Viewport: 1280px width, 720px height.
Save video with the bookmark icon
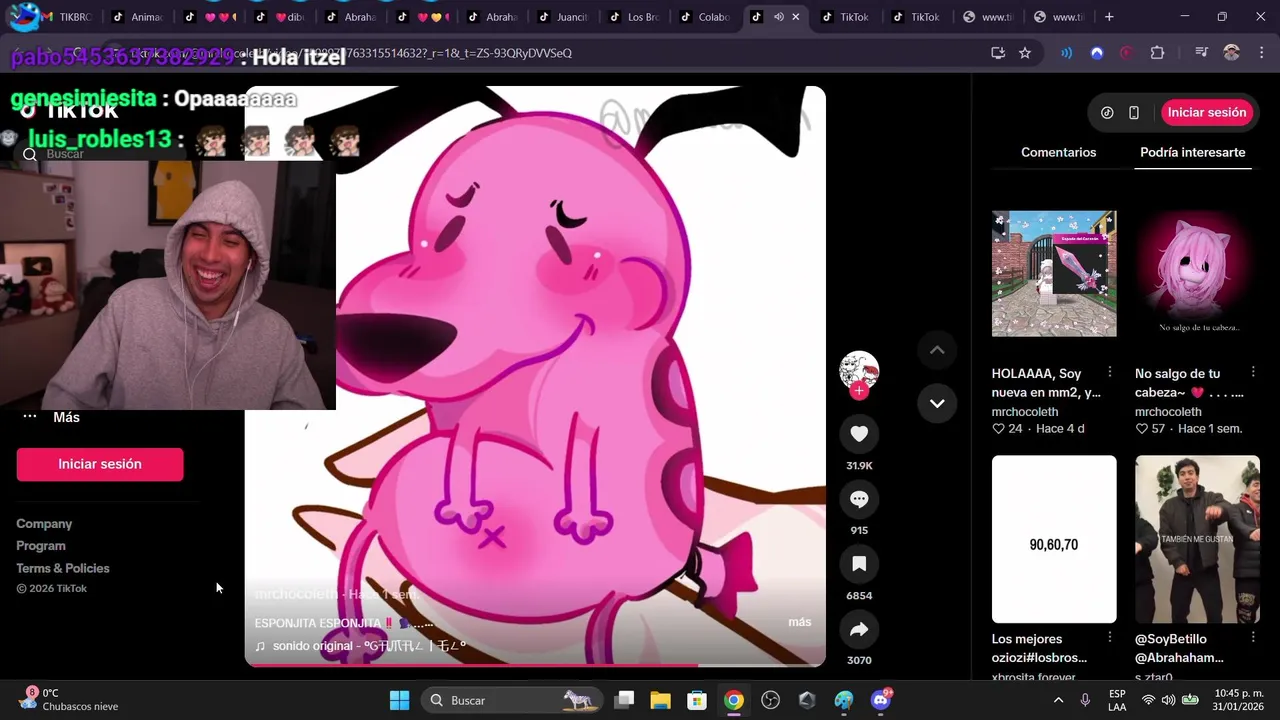click(x=859, y=564)
